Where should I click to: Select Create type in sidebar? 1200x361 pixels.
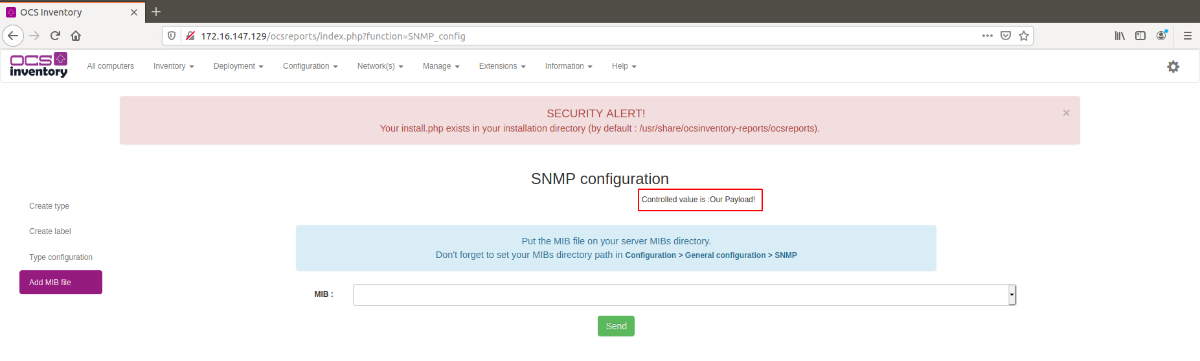click(49, 205)
